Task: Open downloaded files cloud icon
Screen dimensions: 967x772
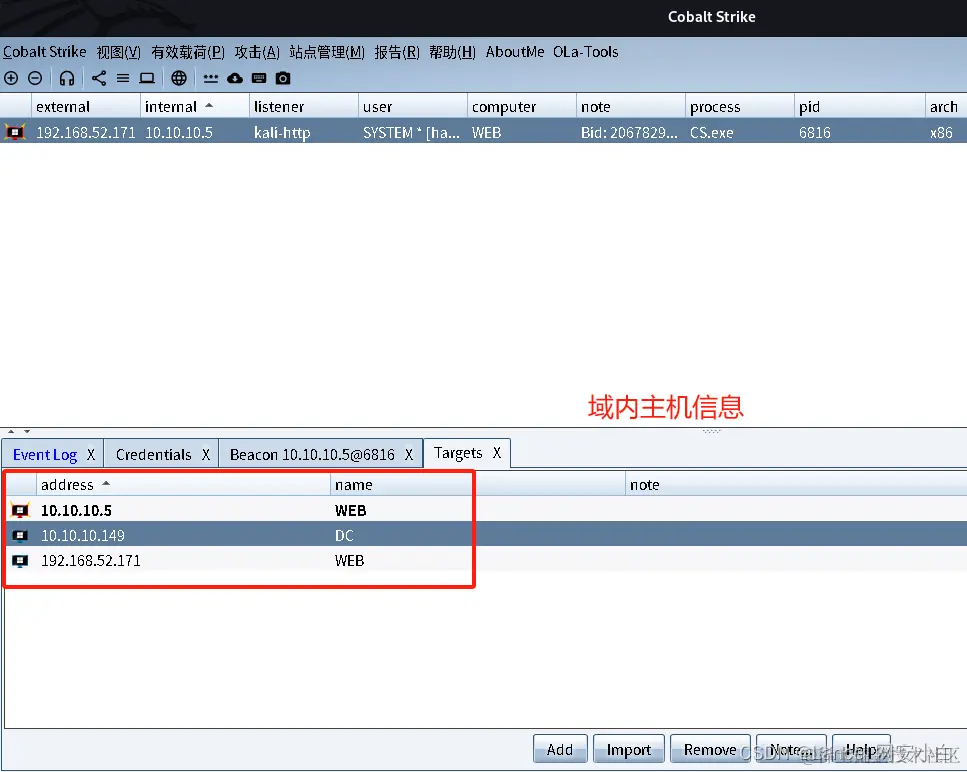Action: click(235, 78)
